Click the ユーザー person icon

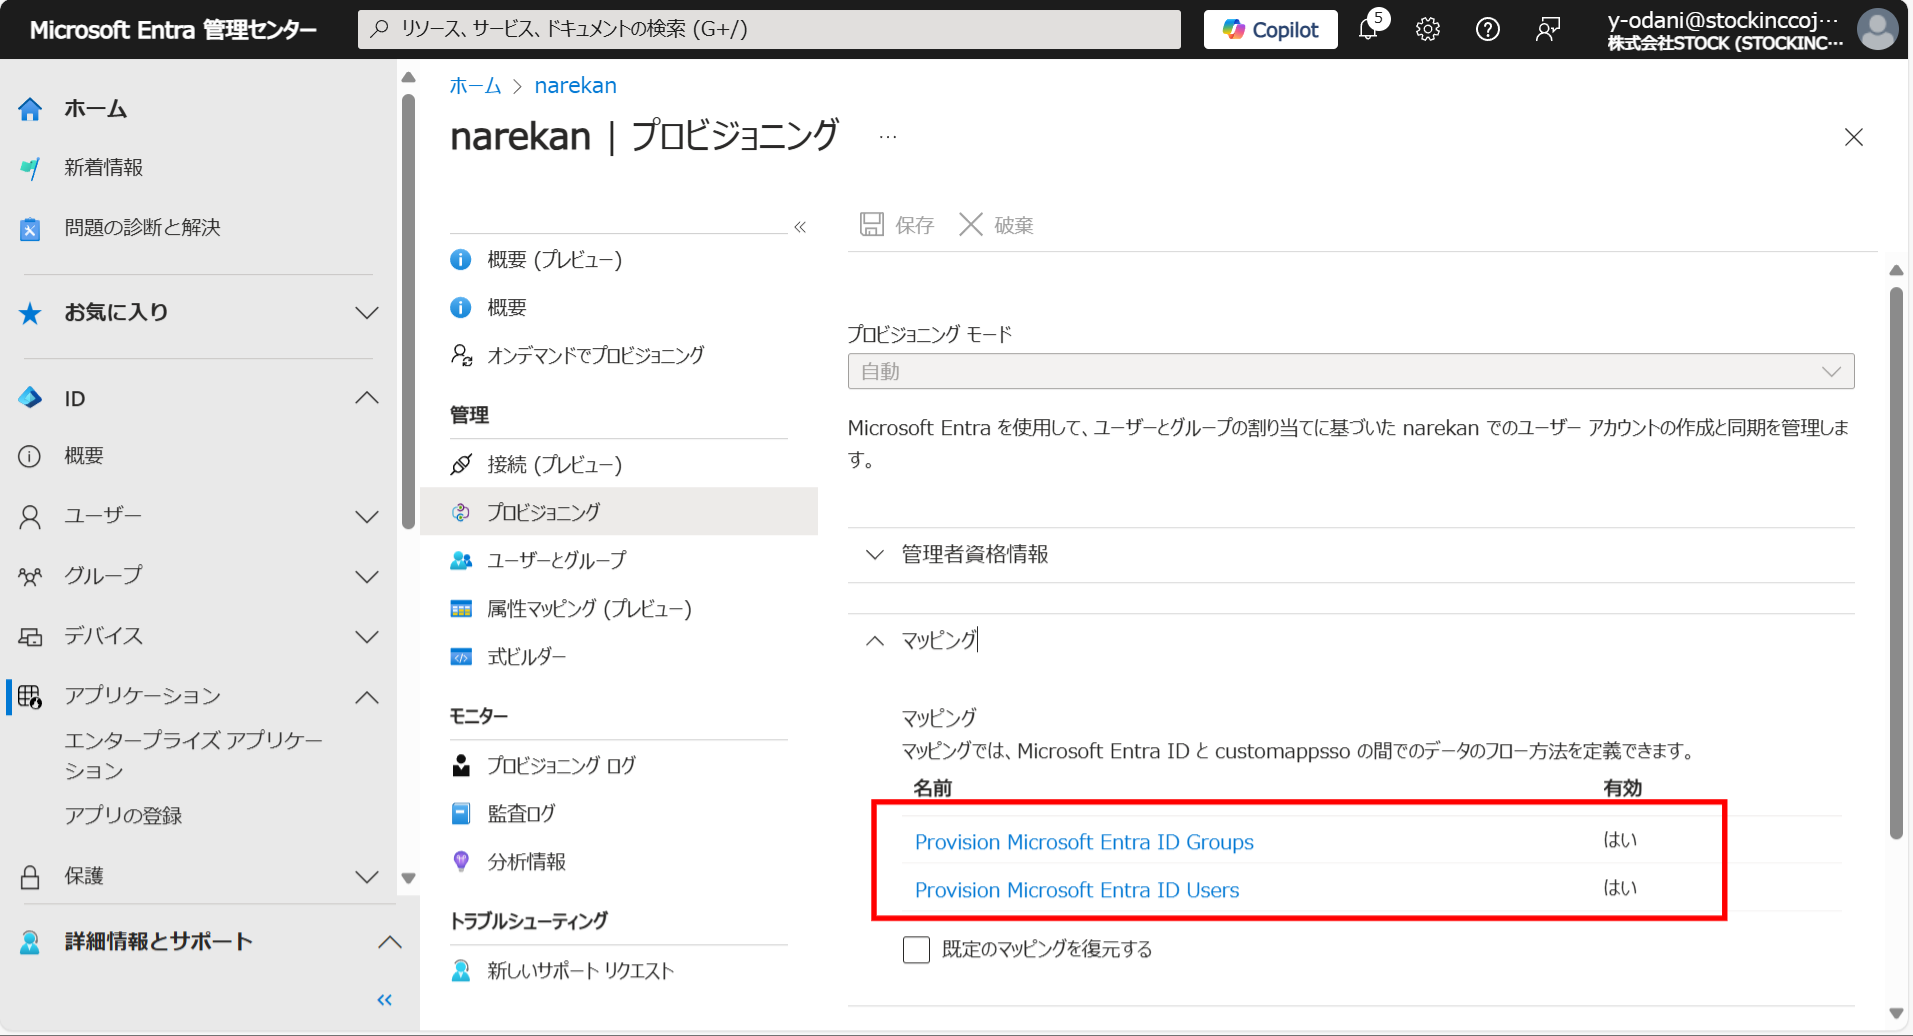tap(30, 516)
